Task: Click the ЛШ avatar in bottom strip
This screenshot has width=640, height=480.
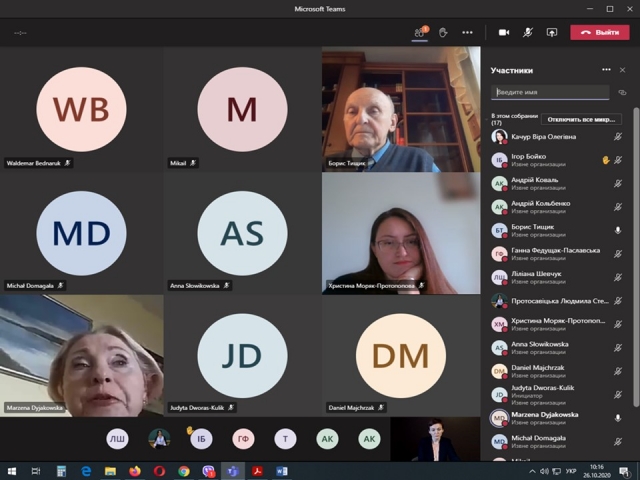Action: 118,438
